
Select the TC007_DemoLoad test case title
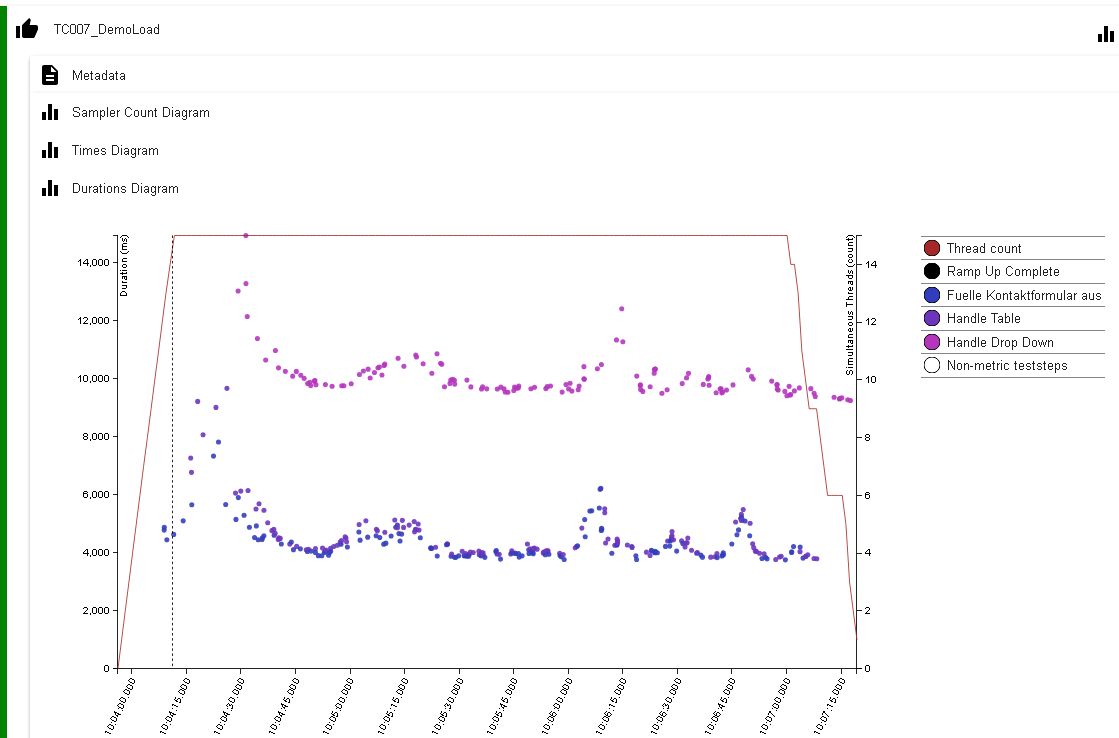click(x=106, y=29)
